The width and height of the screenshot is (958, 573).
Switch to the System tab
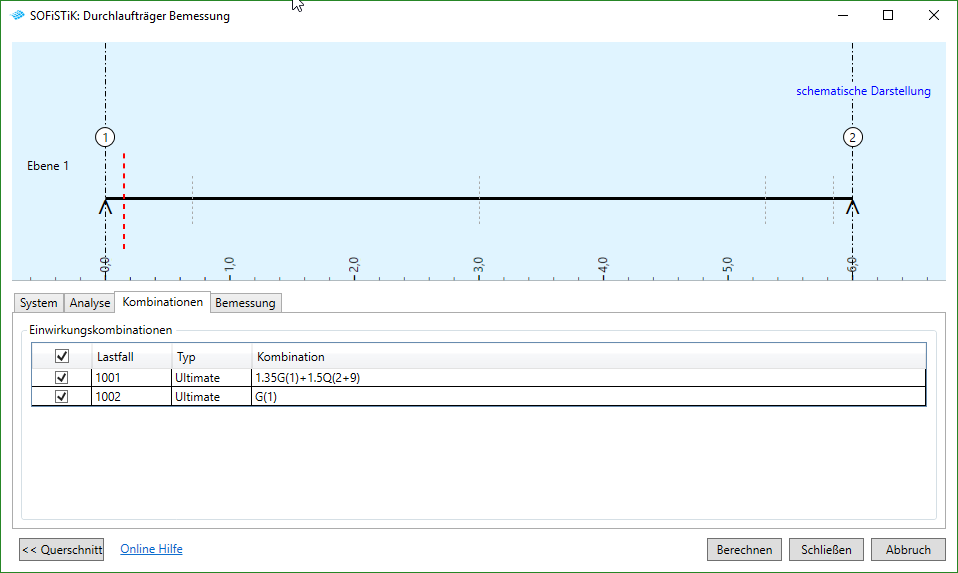click(x=39, y=303)
